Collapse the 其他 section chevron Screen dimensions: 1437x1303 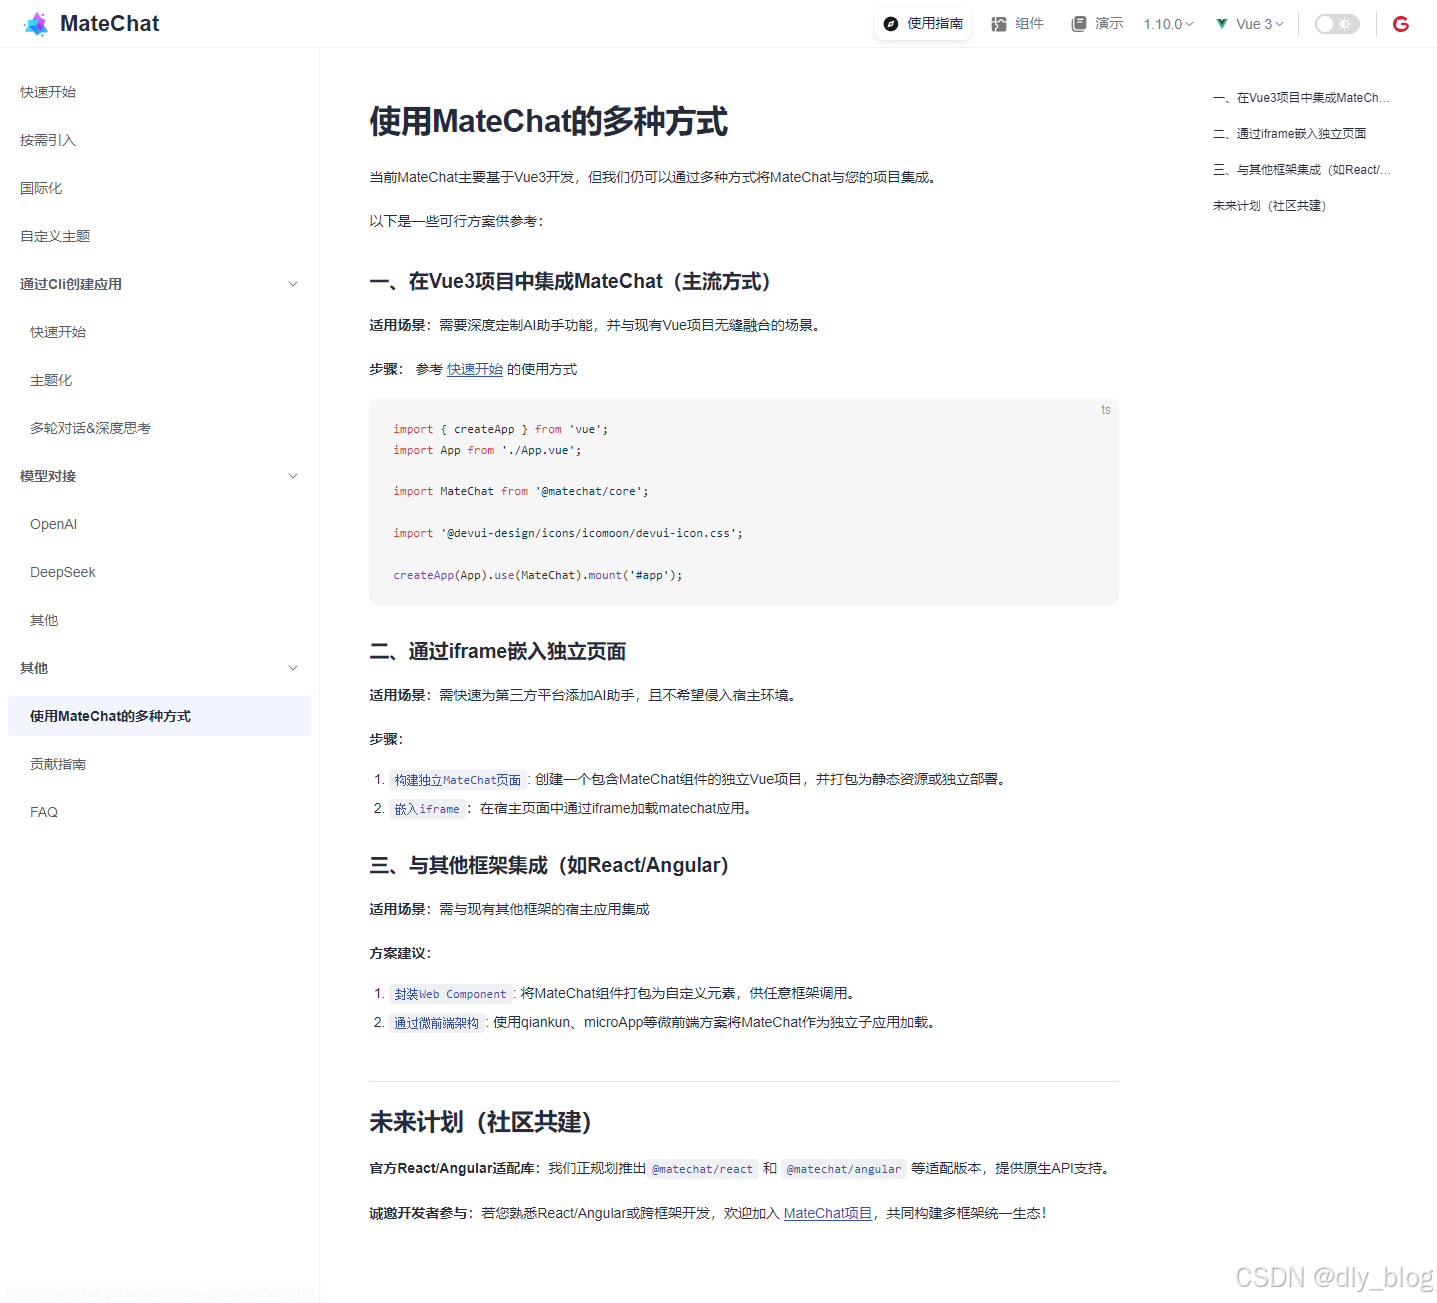(x=293, y=668)
